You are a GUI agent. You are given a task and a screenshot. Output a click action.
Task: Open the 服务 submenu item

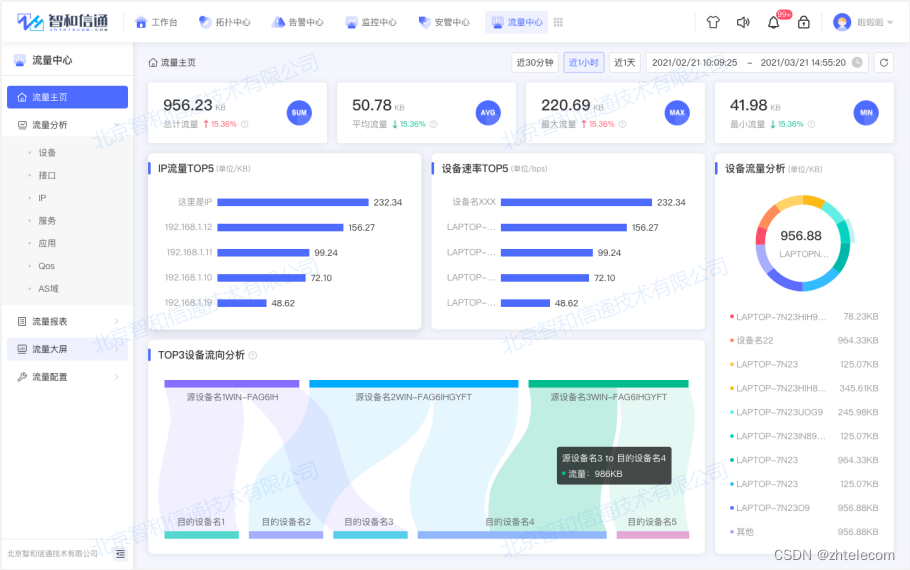47,221
